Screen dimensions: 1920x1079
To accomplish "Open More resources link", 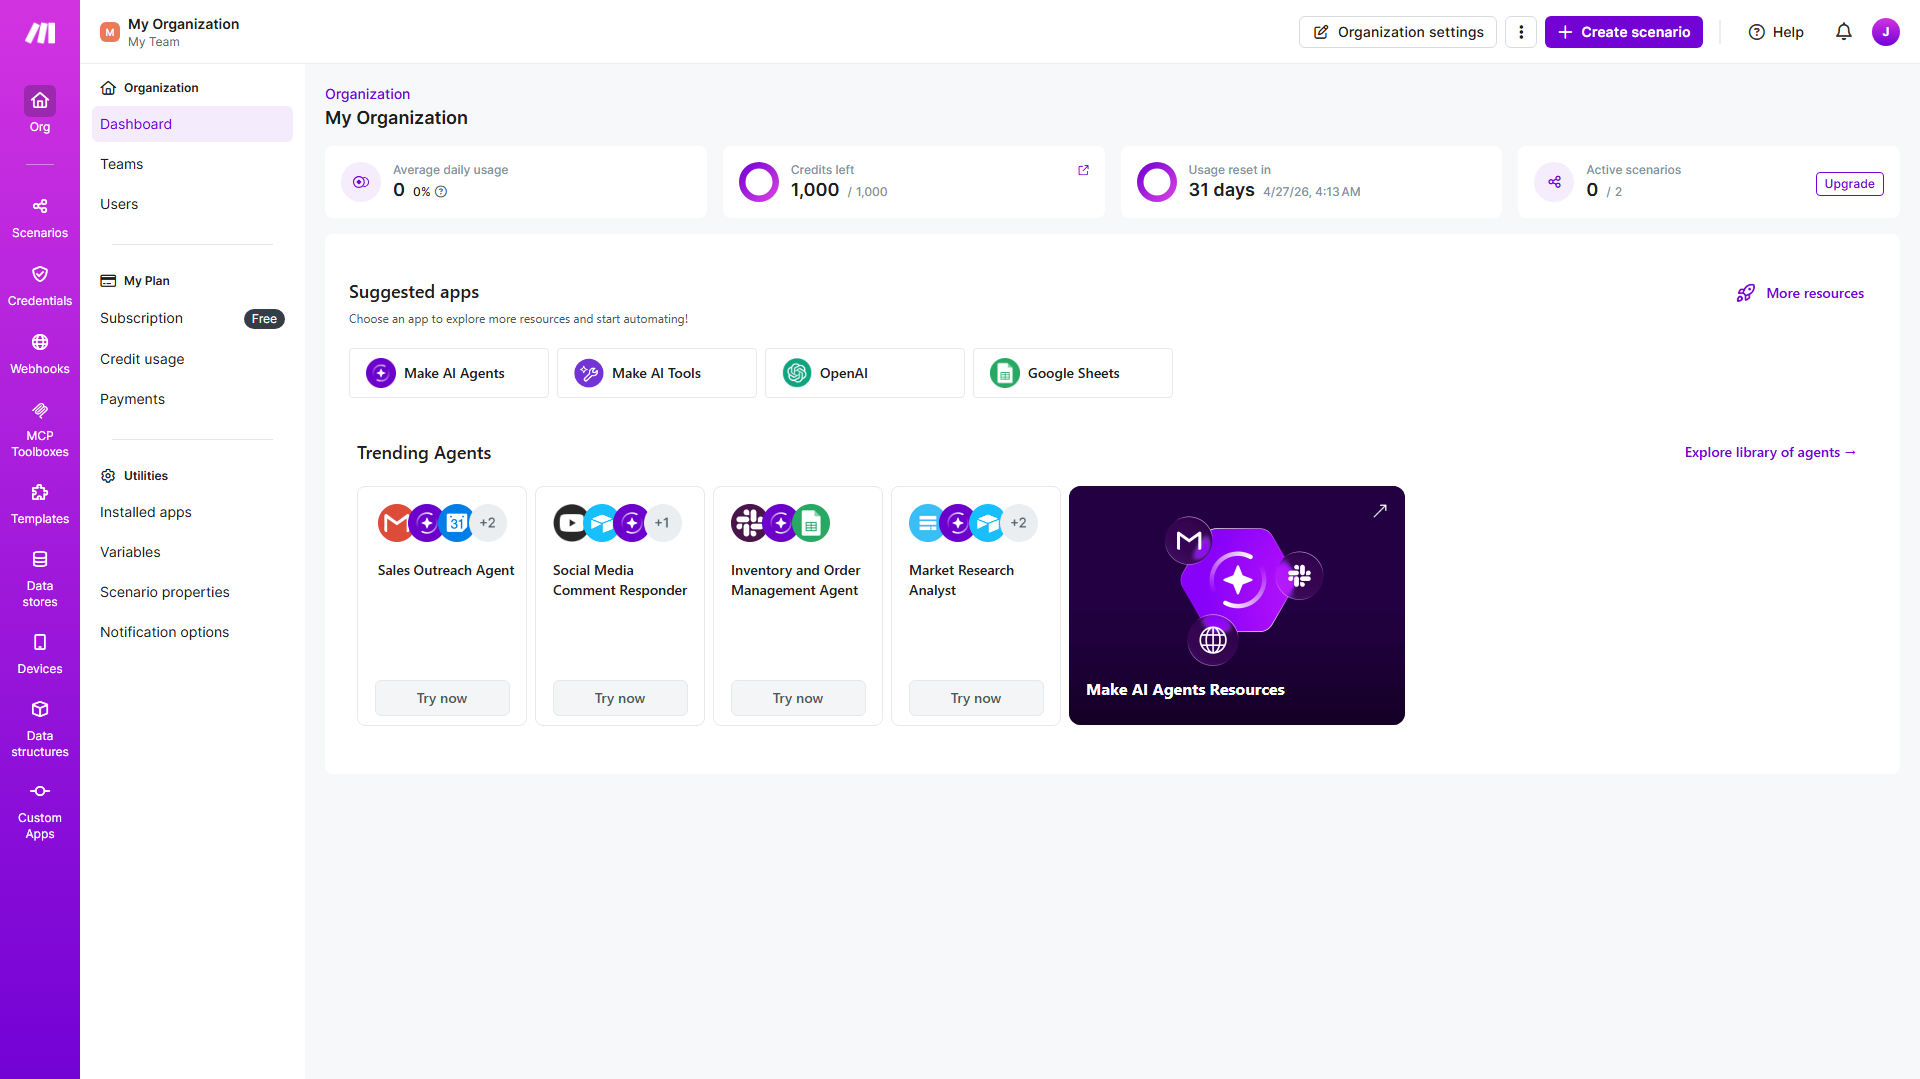I will pyautogui.click(x=1800, y=293).
